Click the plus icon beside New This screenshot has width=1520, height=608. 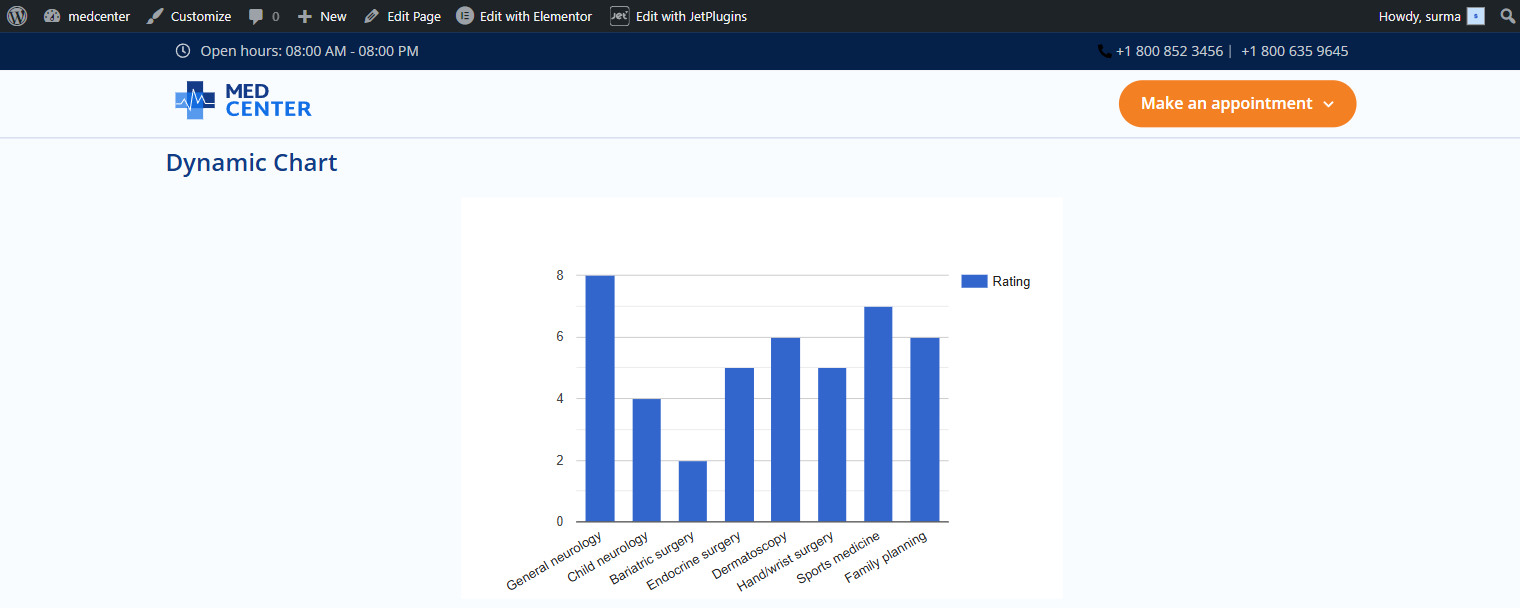pos(305,16)
